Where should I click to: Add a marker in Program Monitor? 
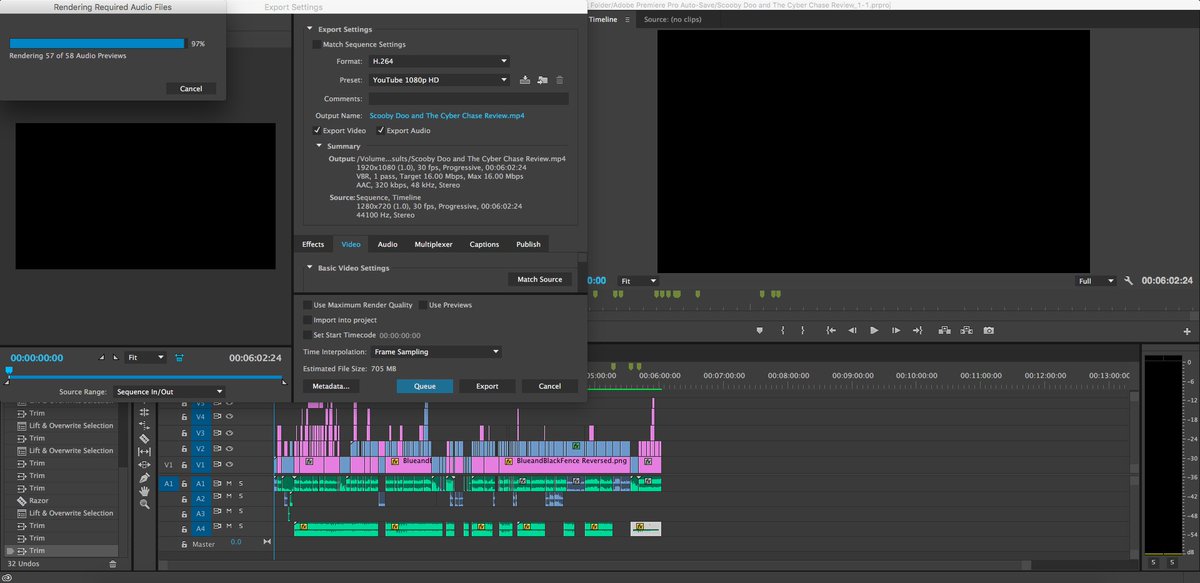coord(758,330)
